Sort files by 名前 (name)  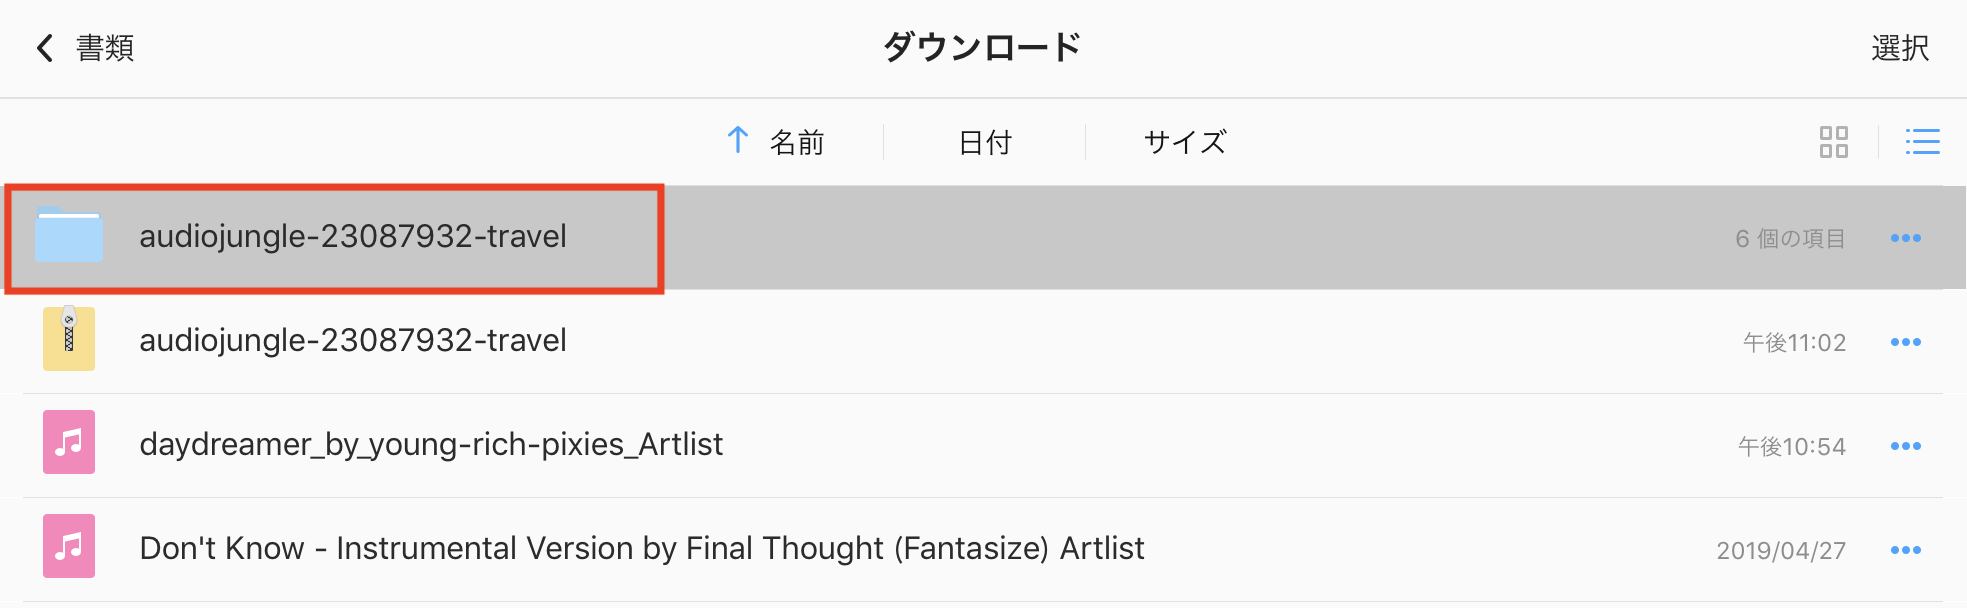797,143
